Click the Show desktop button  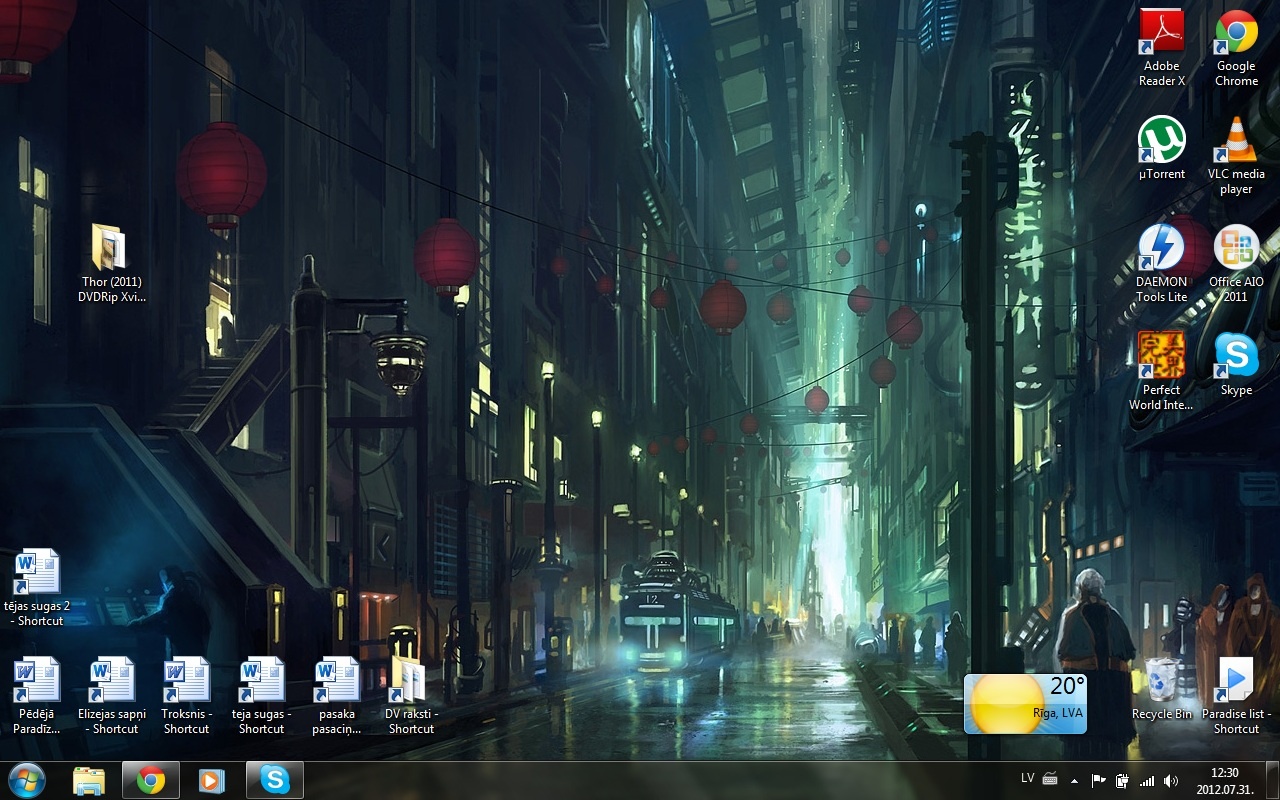coord(1272,780)
